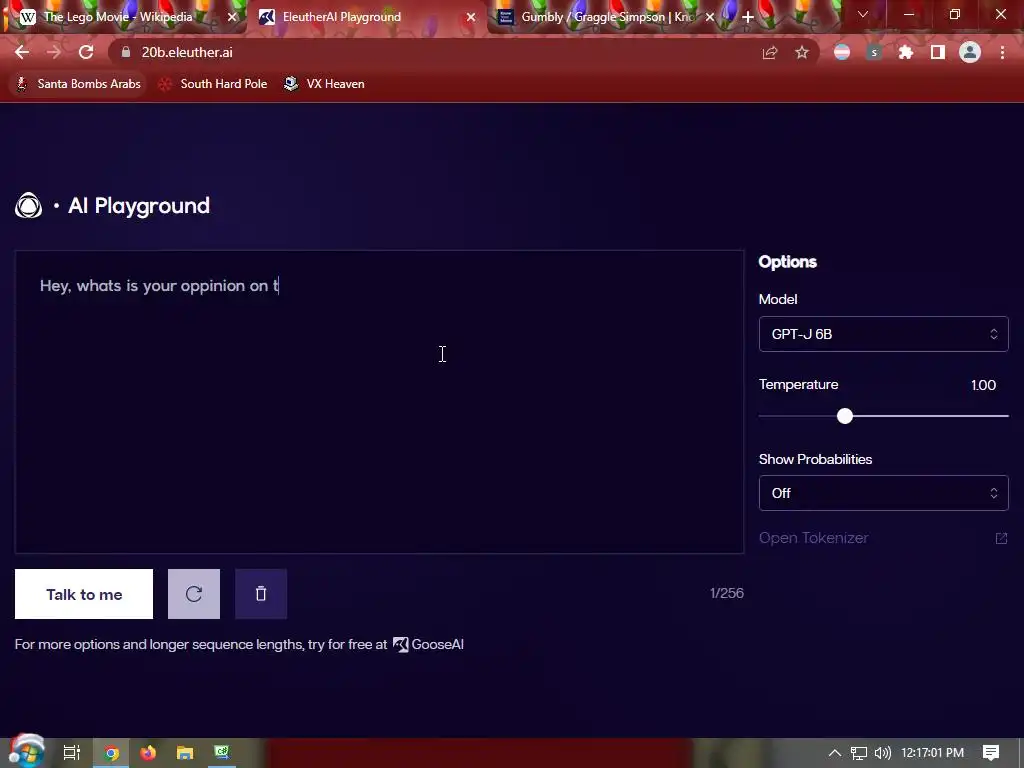Image resolution: width=1024 pixels, height=768 pixels.
Task: Open the Chrome three-dot menu
Action: pyautogui.click(x=1002, y=53)
